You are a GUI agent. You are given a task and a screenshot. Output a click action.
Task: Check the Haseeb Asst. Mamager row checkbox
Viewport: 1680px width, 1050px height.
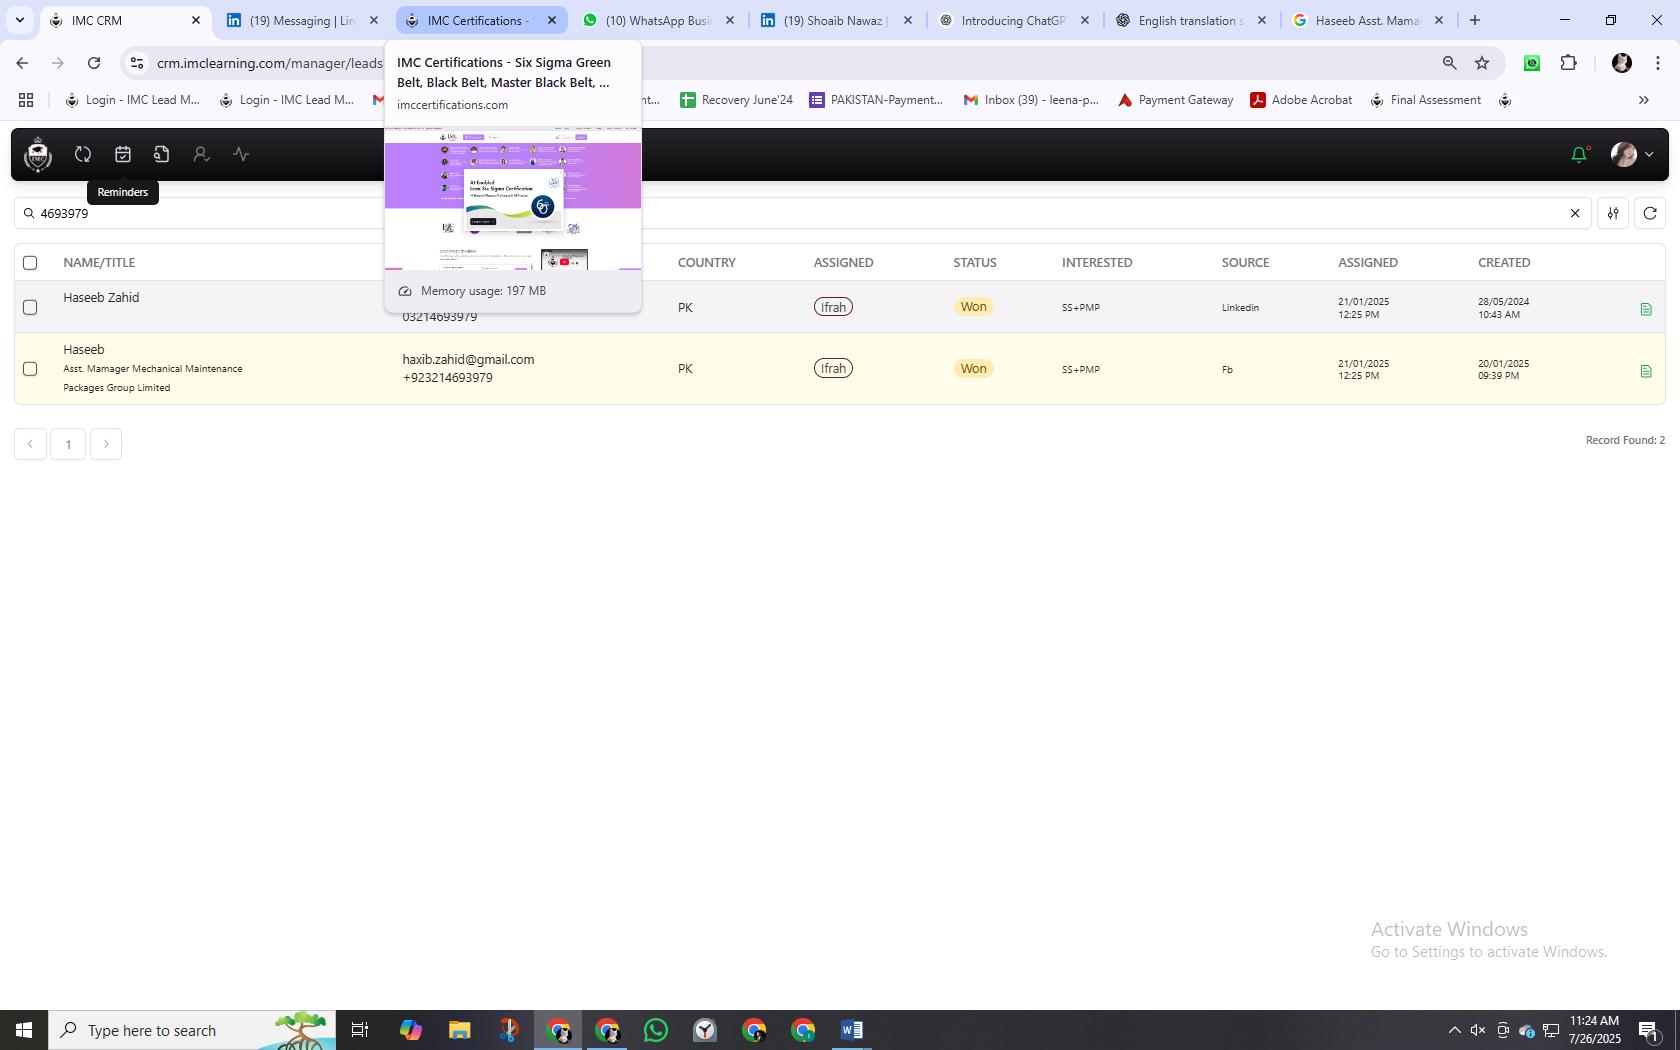(x=30, y=369)
